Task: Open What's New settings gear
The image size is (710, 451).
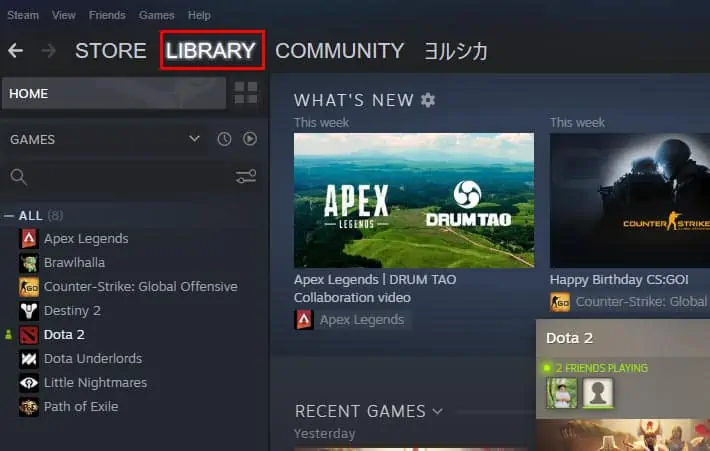Action: (428, 100)
